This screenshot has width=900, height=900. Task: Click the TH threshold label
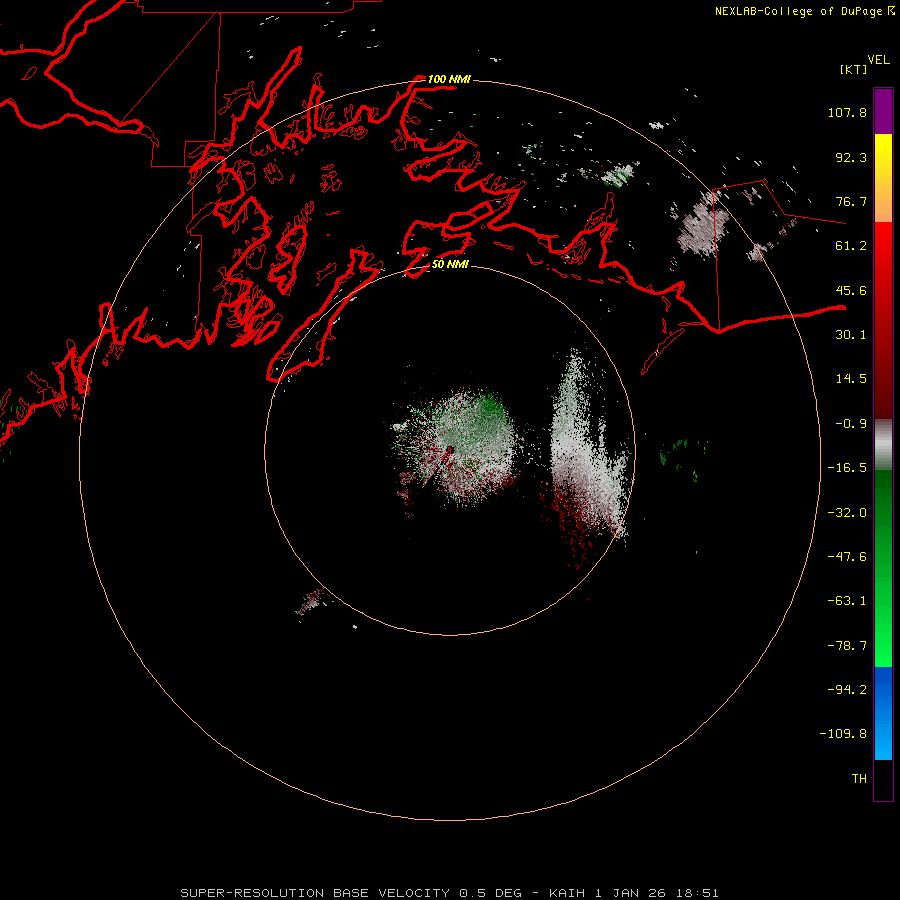pyautogui.click(x=859, y=779)
